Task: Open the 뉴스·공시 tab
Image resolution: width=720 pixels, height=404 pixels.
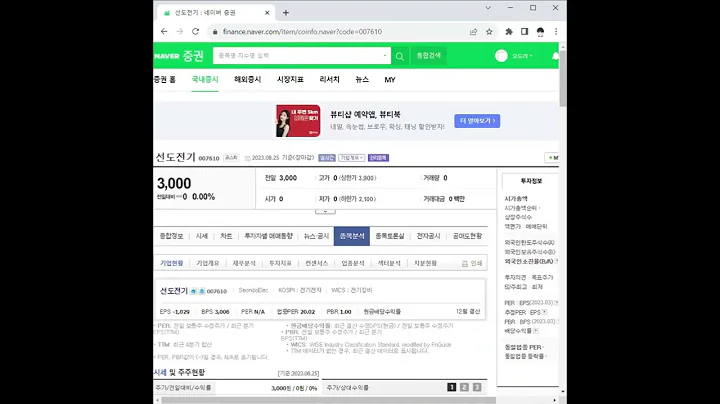Action: pyautogui.click(x=316, y=236)
